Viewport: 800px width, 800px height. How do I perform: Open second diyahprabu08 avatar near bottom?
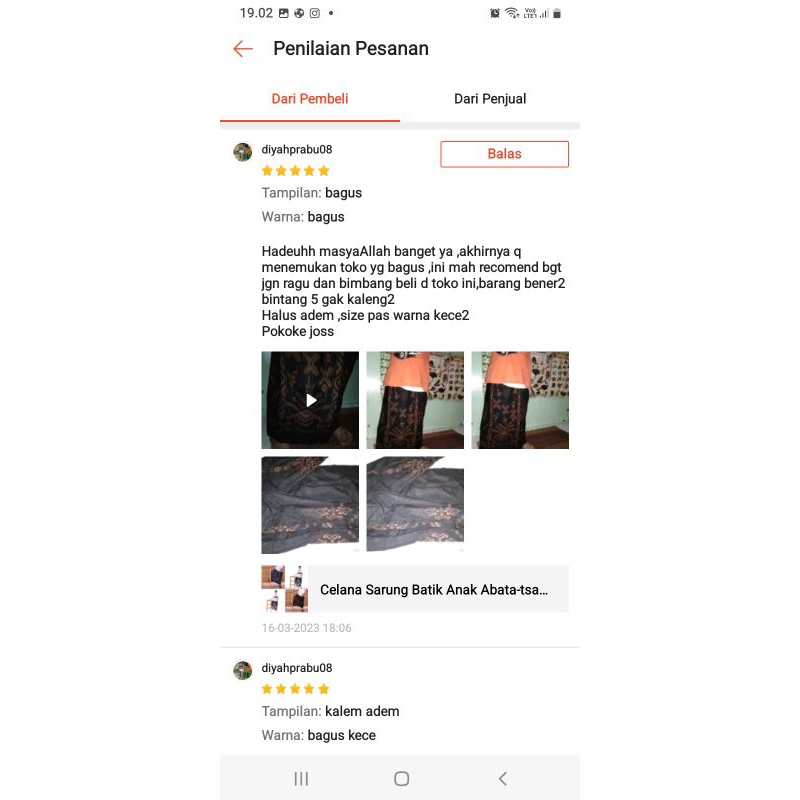243,670
